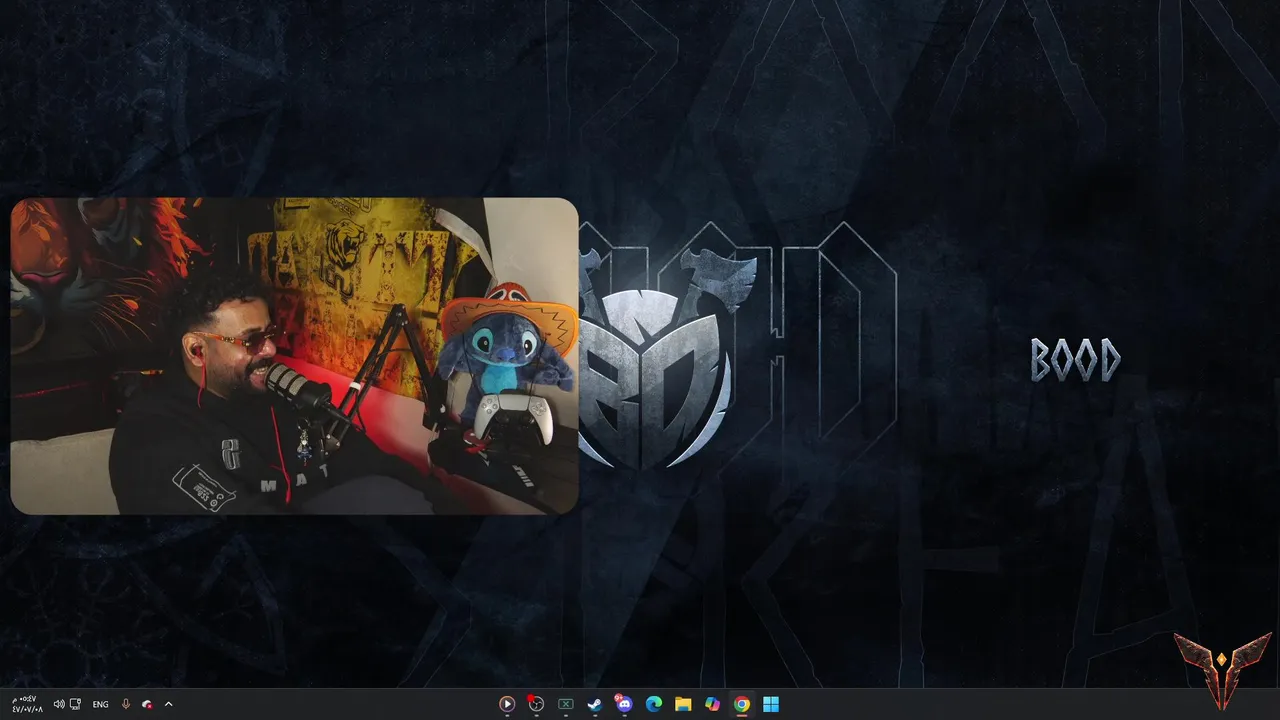Viewport: 1280px width, 720px height.
Task: Open Discord from the taskbar
Action: (x=624, y=704)
